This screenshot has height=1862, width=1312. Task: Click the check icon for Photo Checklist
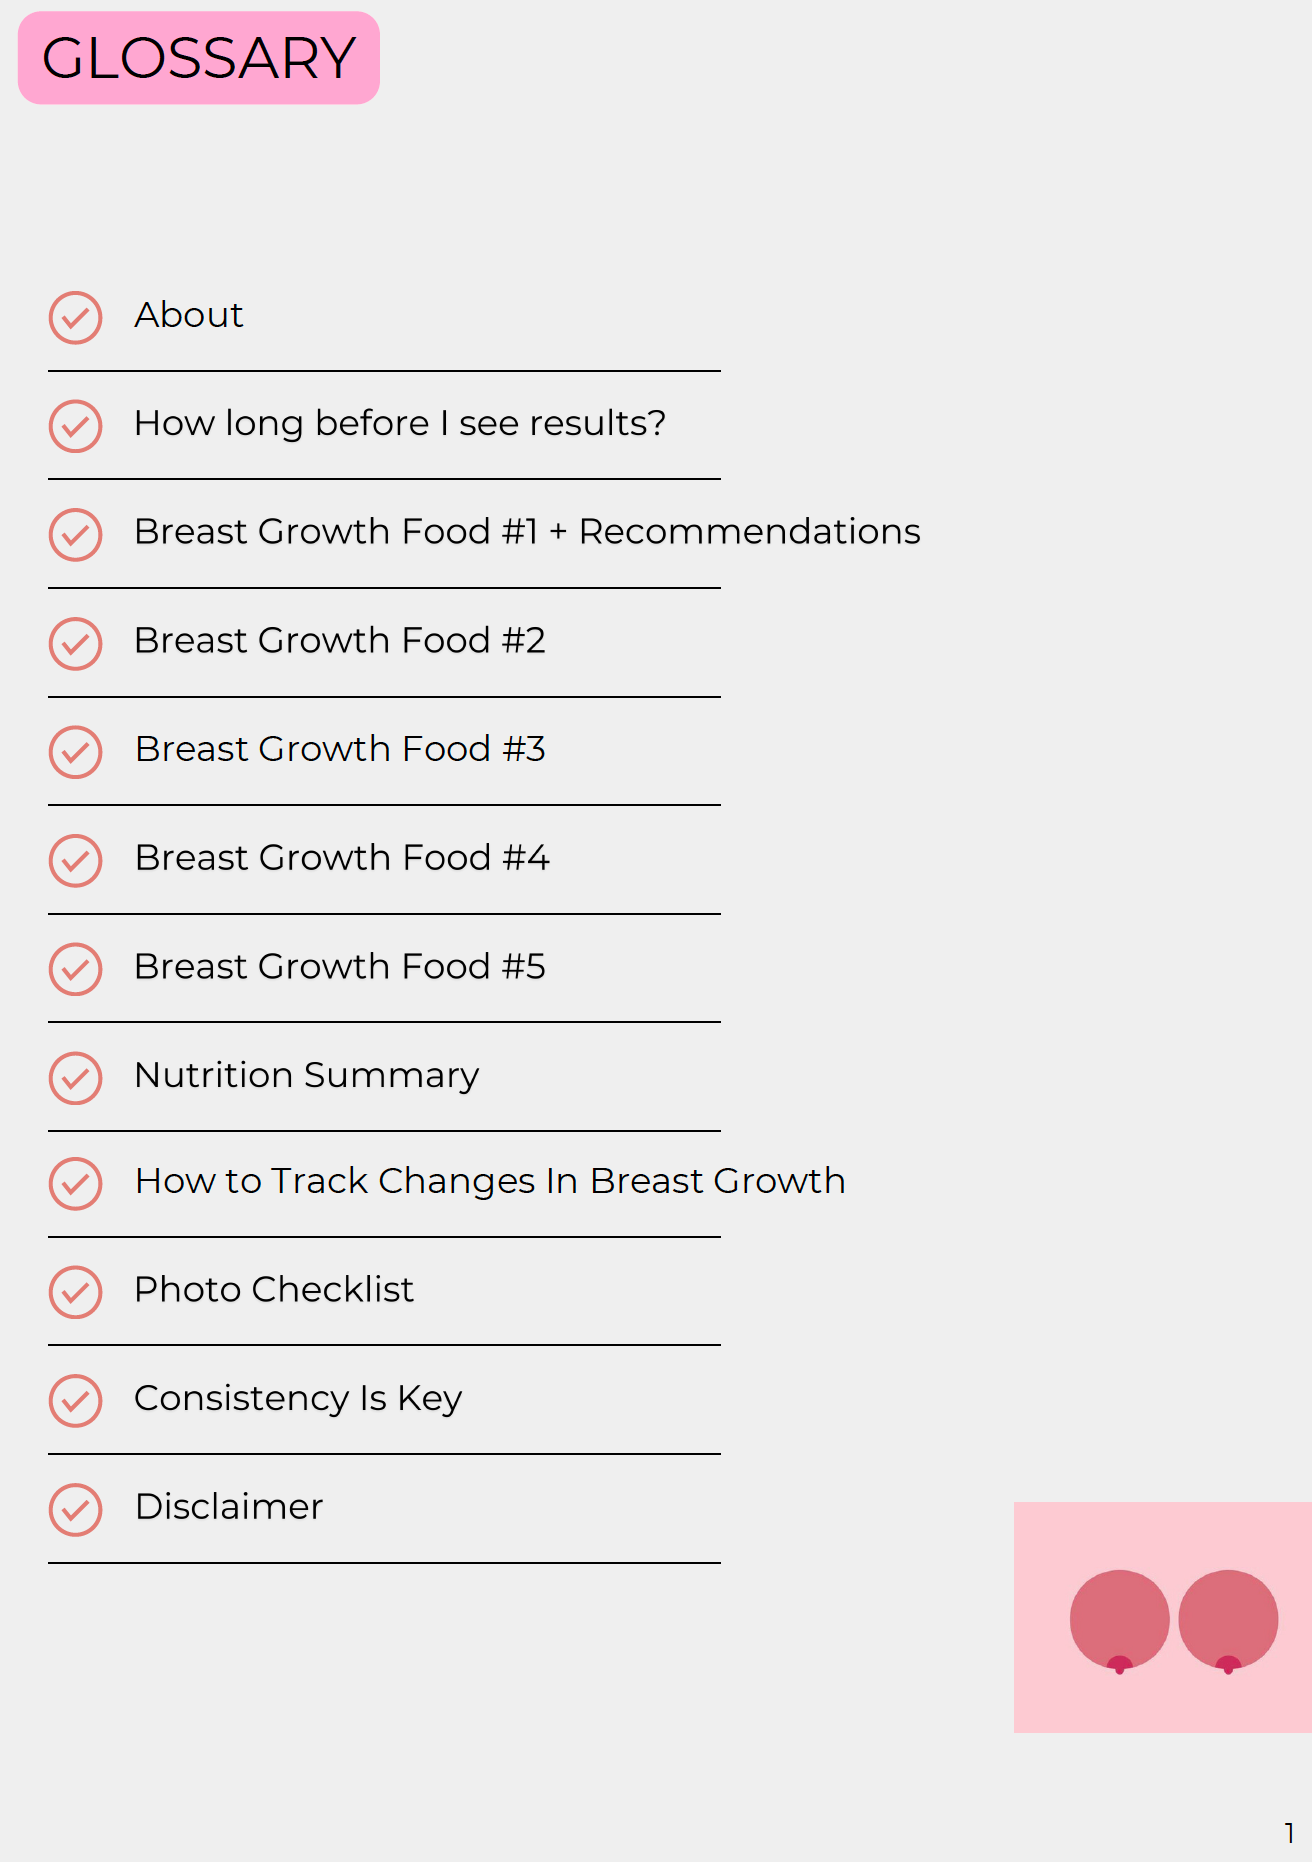coord(76,1292)
